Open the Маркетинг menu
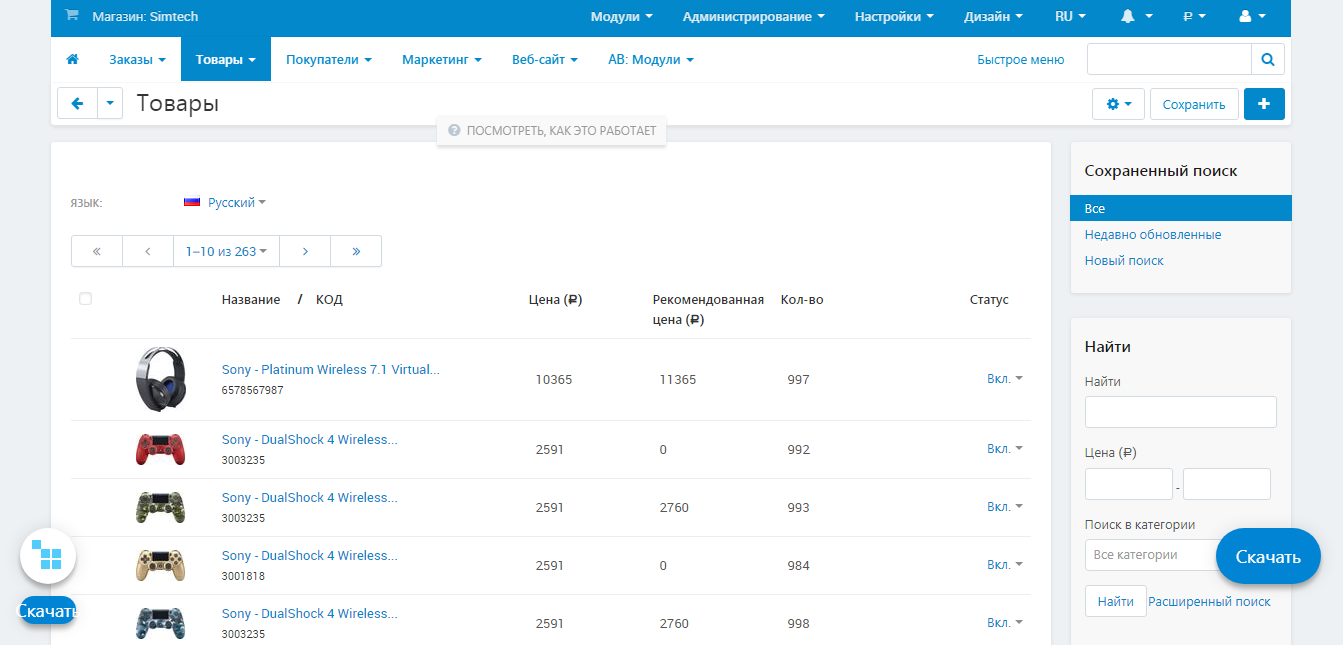 [x=442, y=60]
